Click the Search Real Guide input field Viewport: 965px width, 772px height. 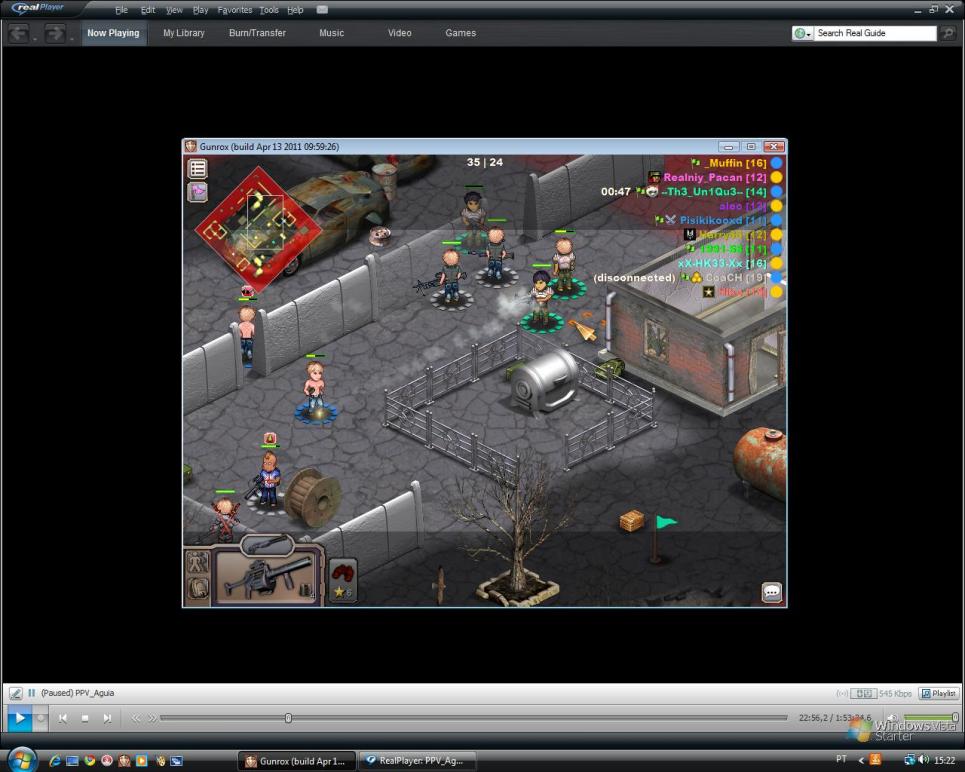870,33
